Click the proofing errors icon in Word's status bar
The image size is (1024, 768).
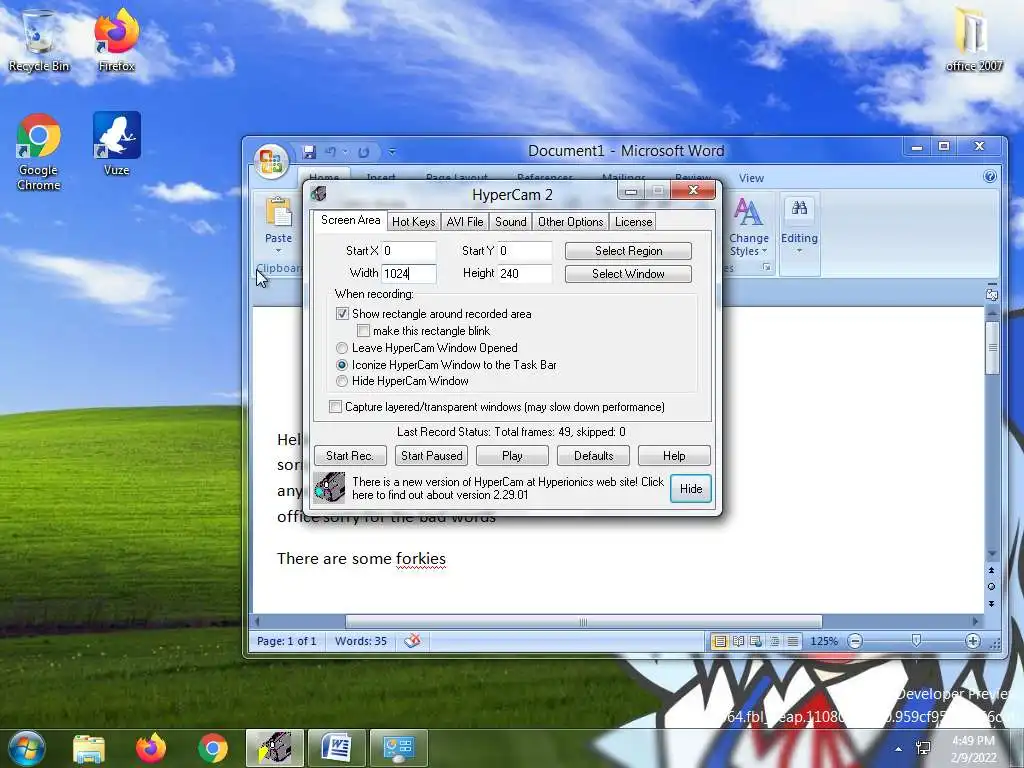tap(412, 641)
